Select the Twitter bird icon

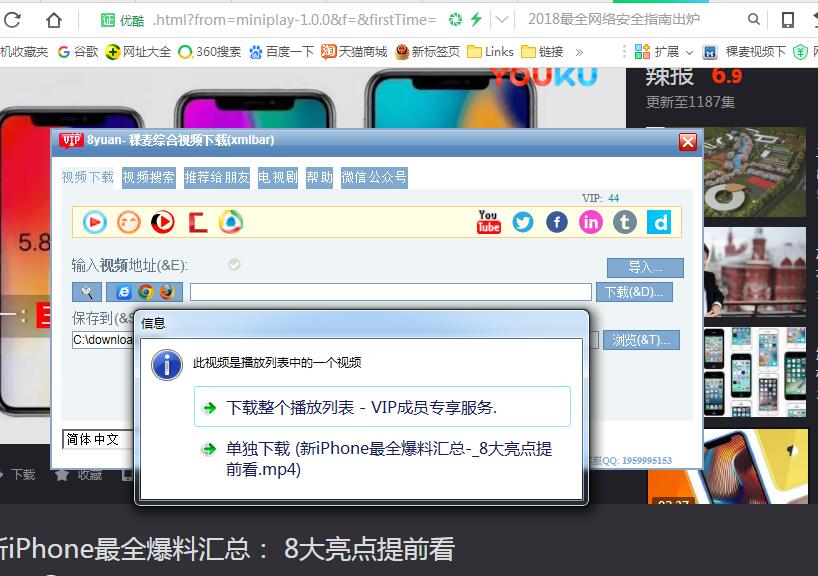(523, 222)
